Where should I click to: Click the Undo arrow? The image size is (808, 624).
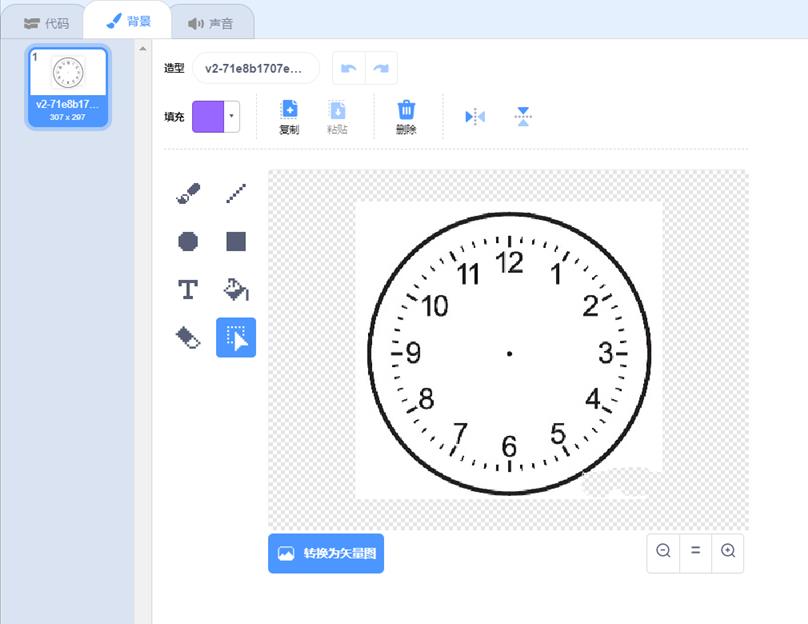point(347,68)
